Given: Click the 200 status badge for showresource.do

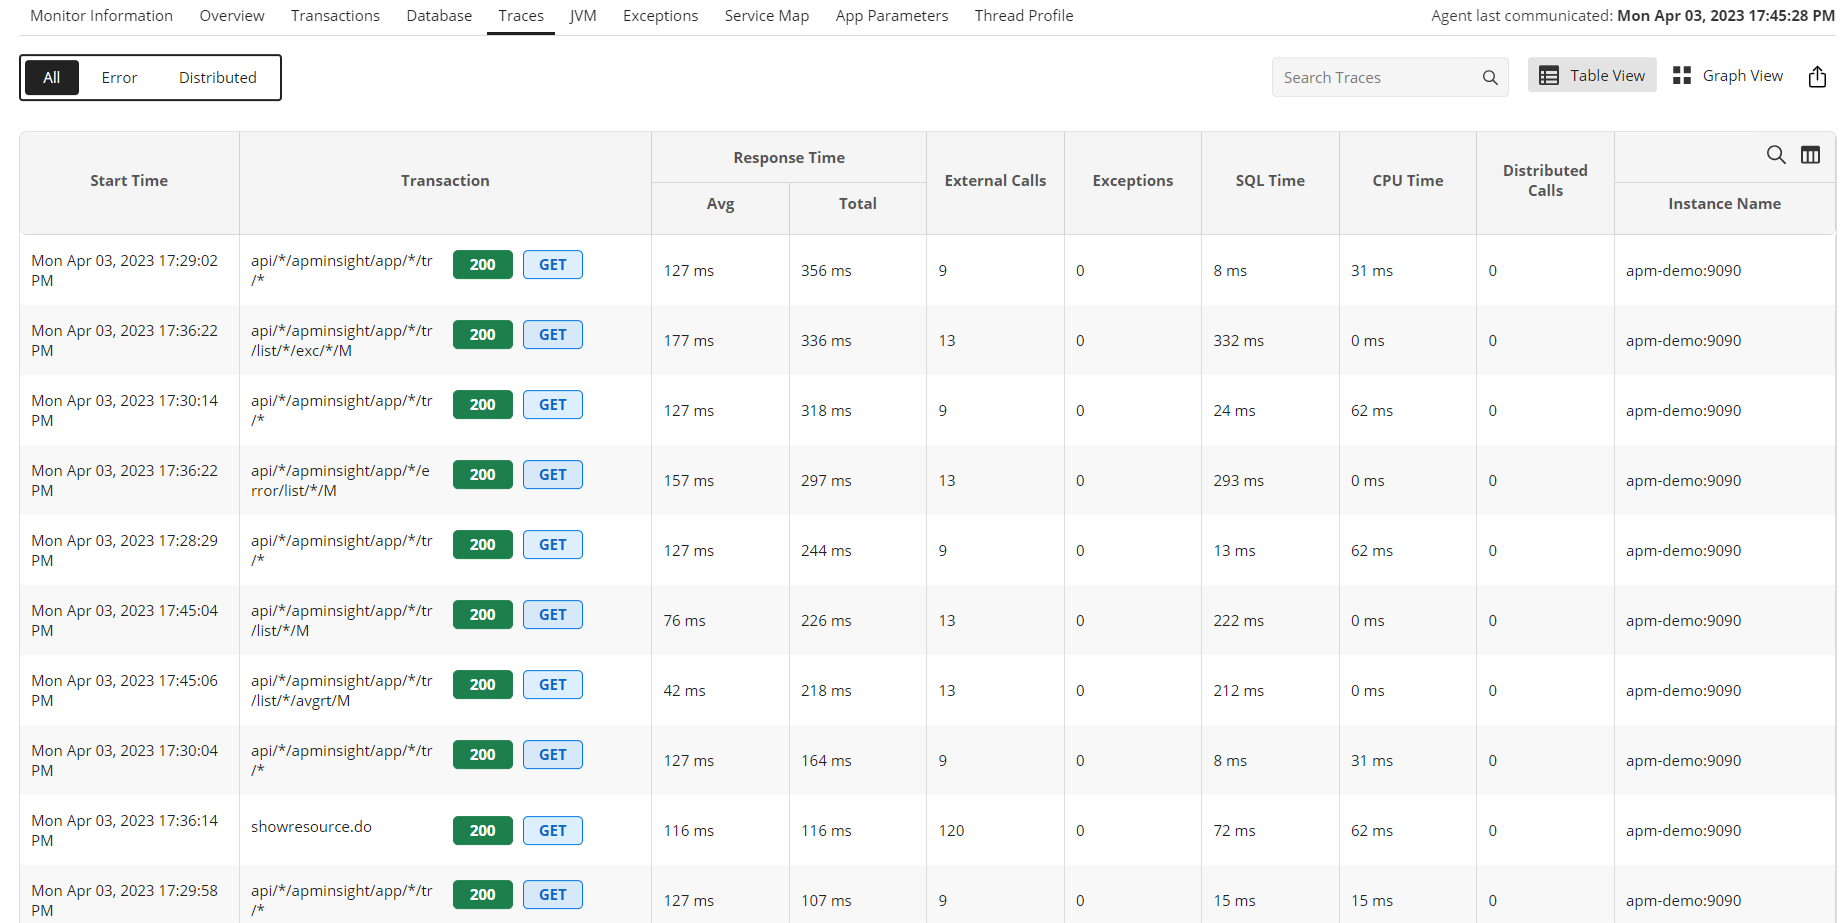Looking at the screenshot, I should (x=482, y=830).
